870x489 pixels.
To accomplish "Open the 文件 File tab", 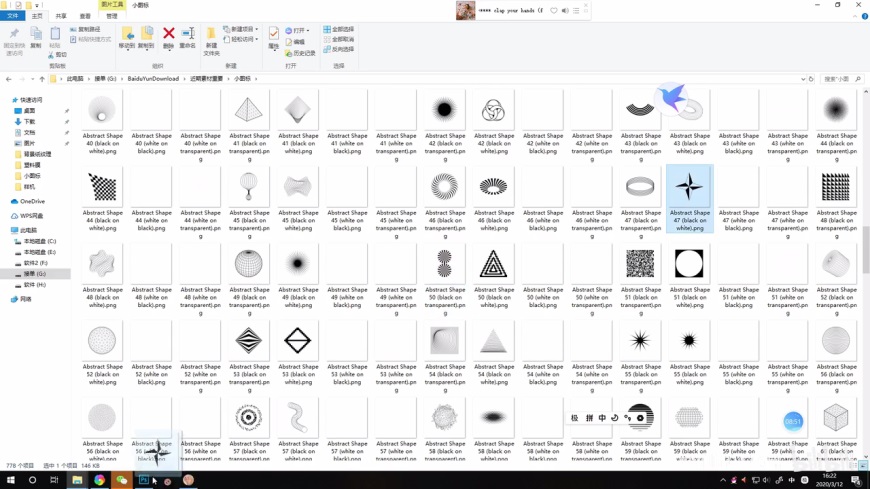I will point(12,16).
